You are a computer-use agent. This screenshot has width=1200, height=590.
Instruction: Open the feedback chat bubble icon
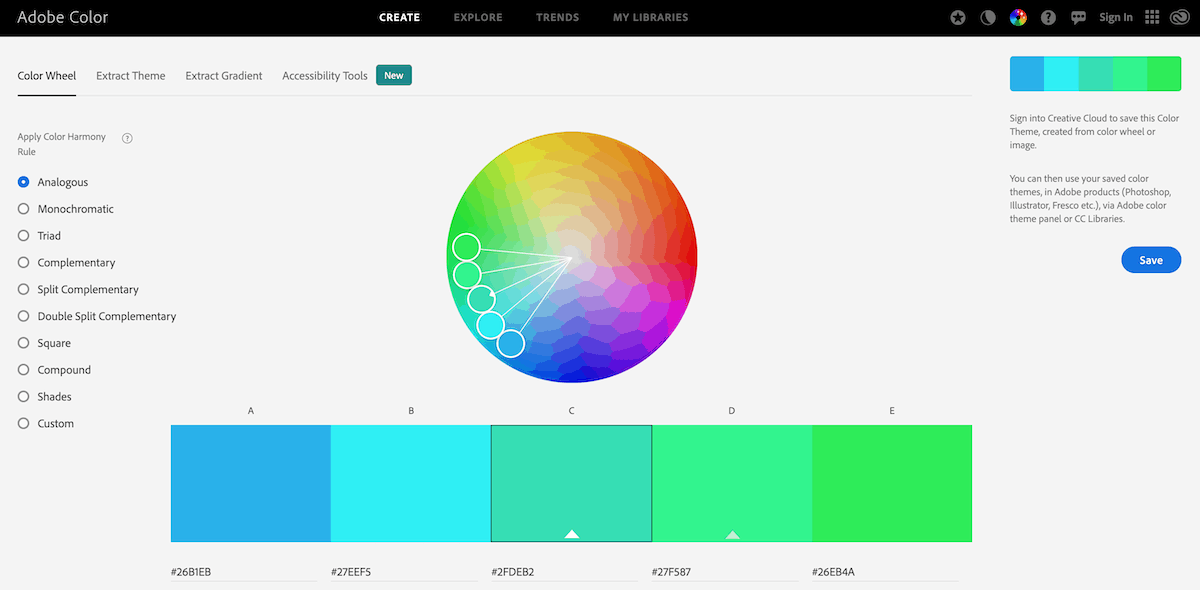pyautogui.click(x=1078, y=17)
